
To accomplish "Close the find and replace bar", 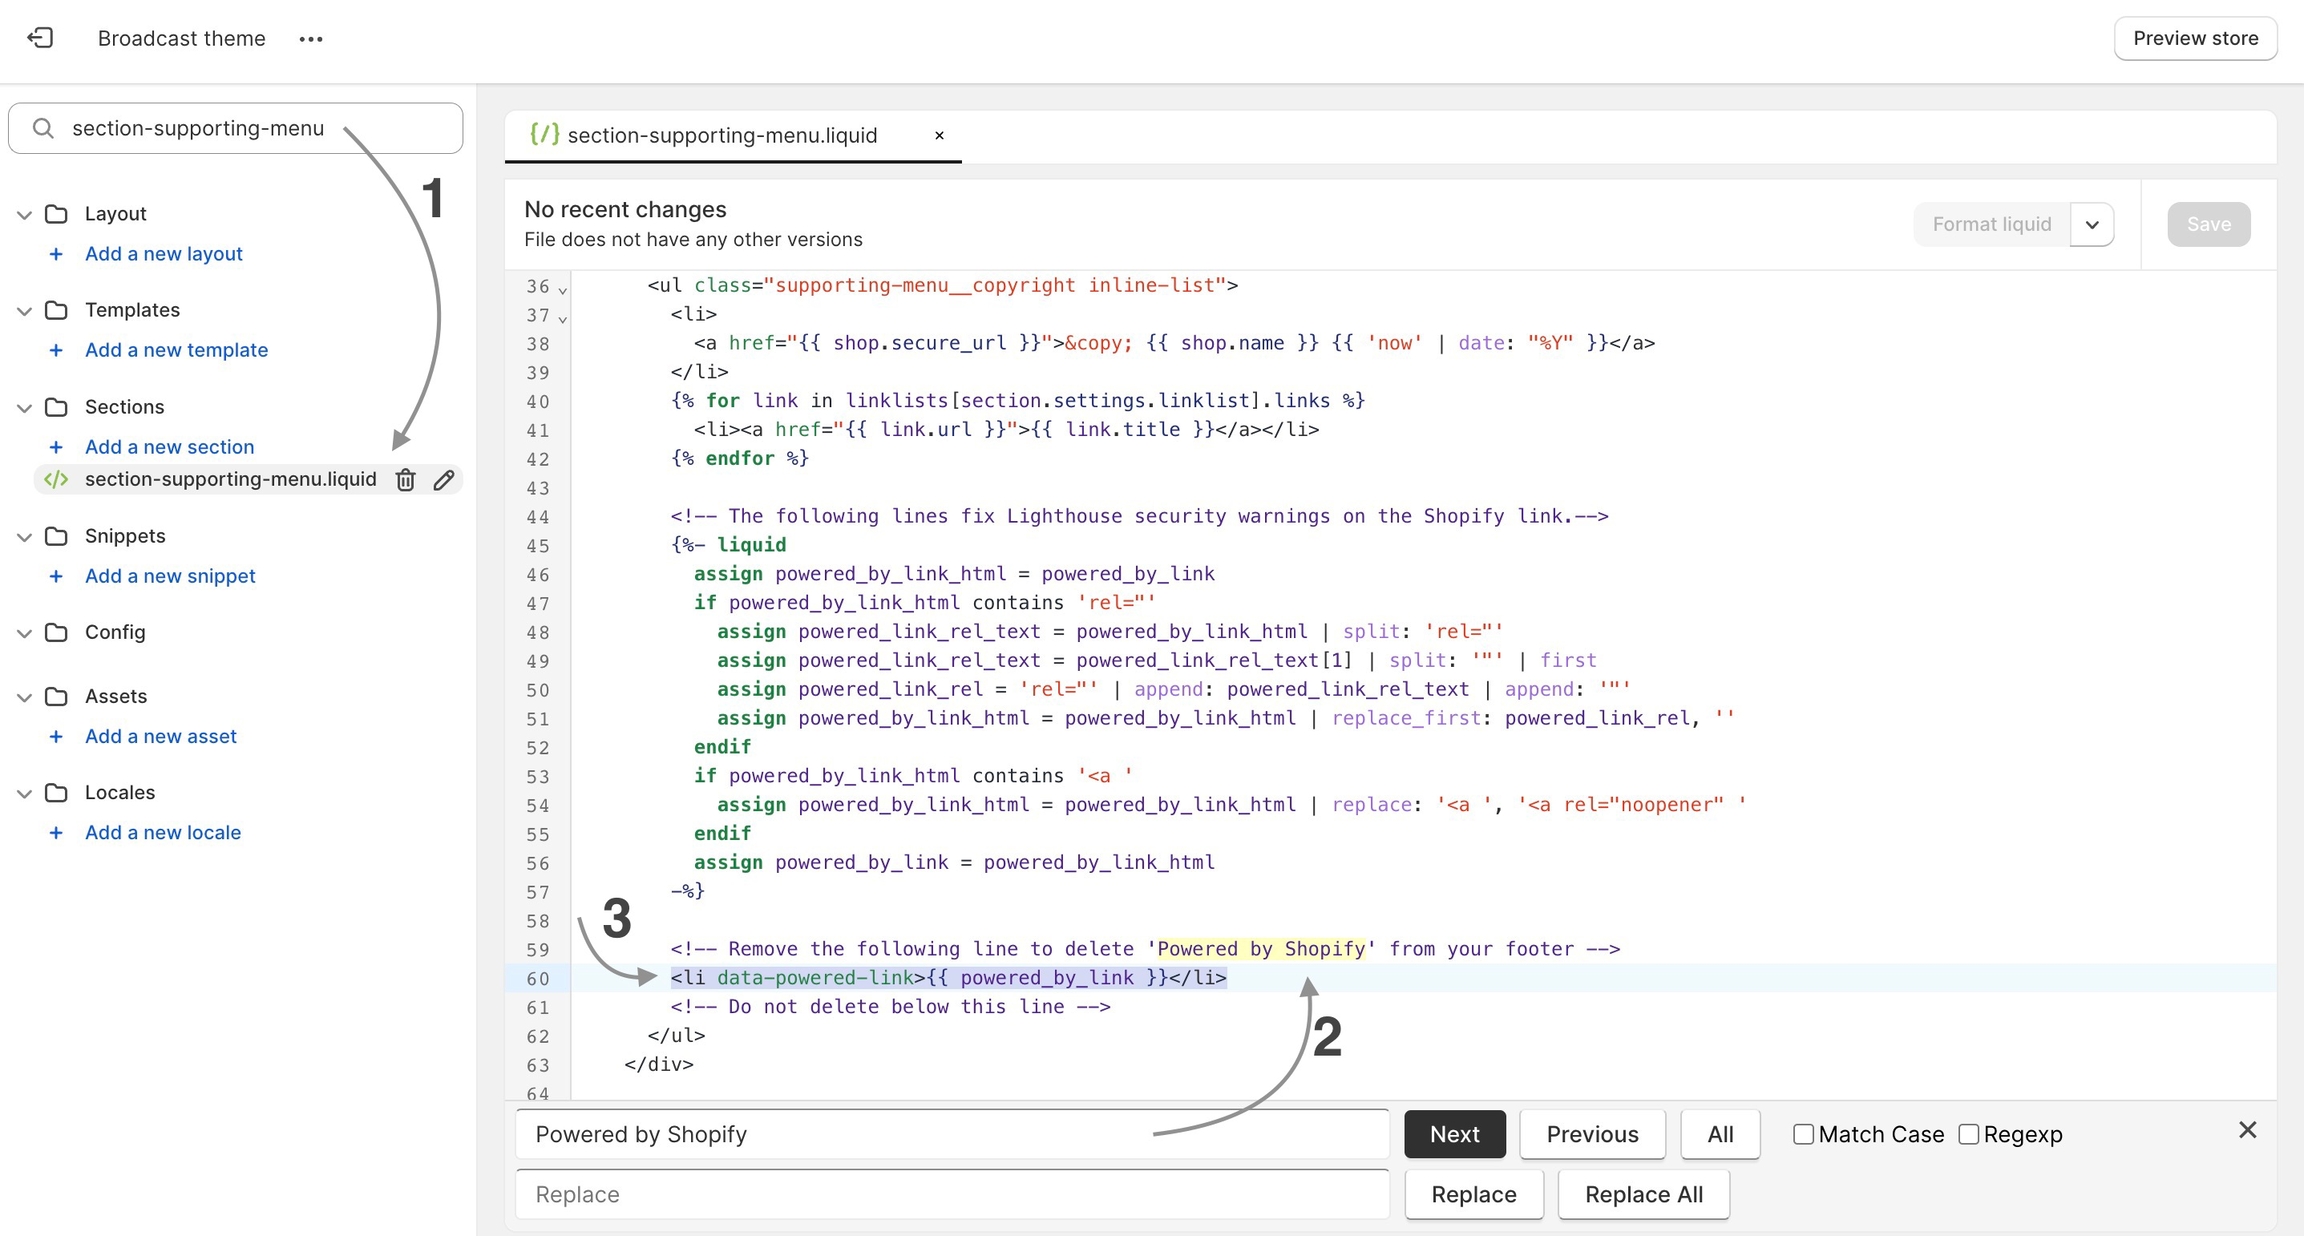I will [x=2247, y=1130].
